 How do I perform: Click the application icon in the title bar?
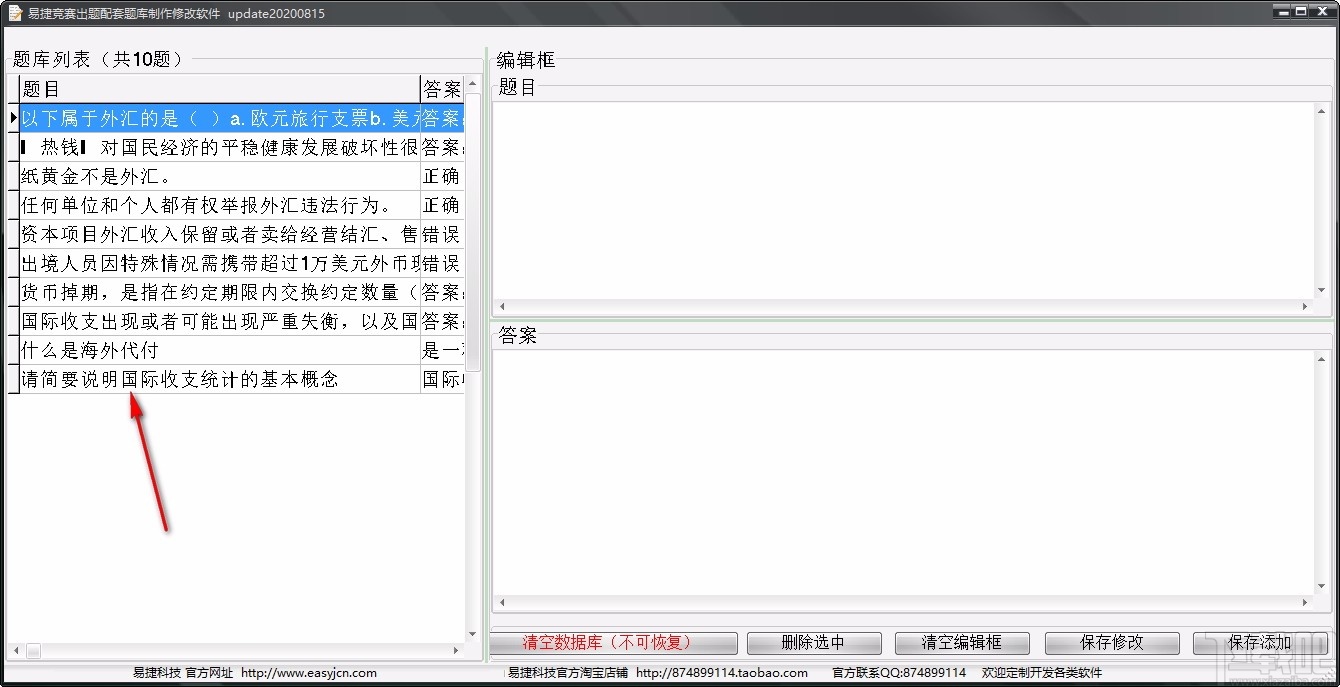coord(13,11)
